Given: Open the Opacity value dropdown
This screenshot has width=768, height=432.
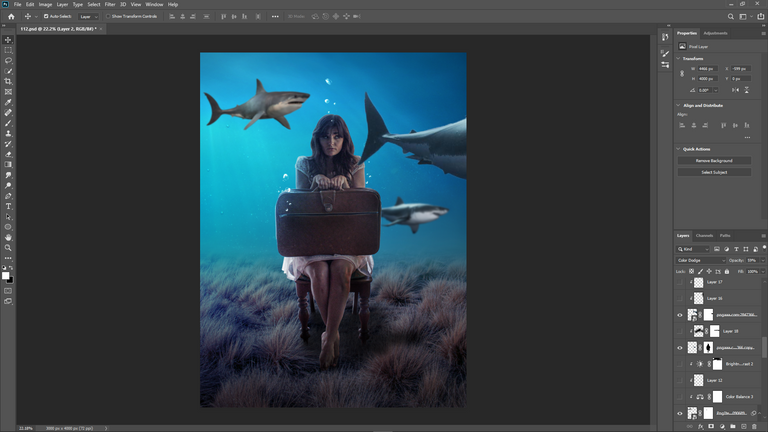Looking at the screenshot, I should (763, 261).
